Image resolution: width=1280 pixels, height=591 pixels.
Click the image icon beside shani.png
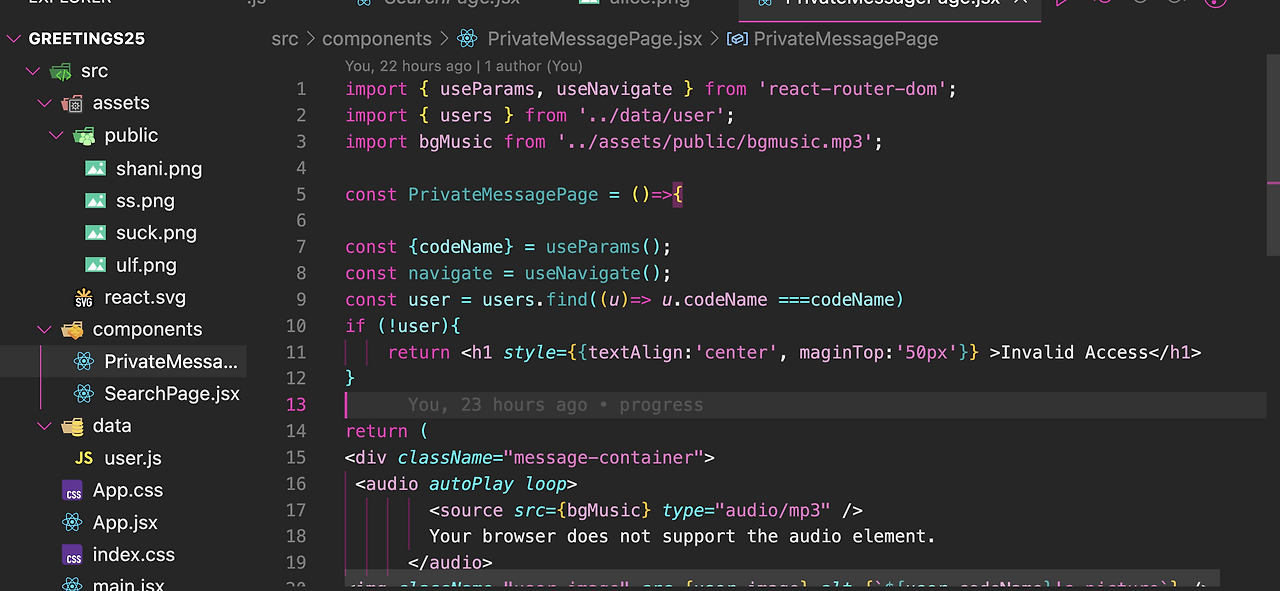[x=95, y=168]
